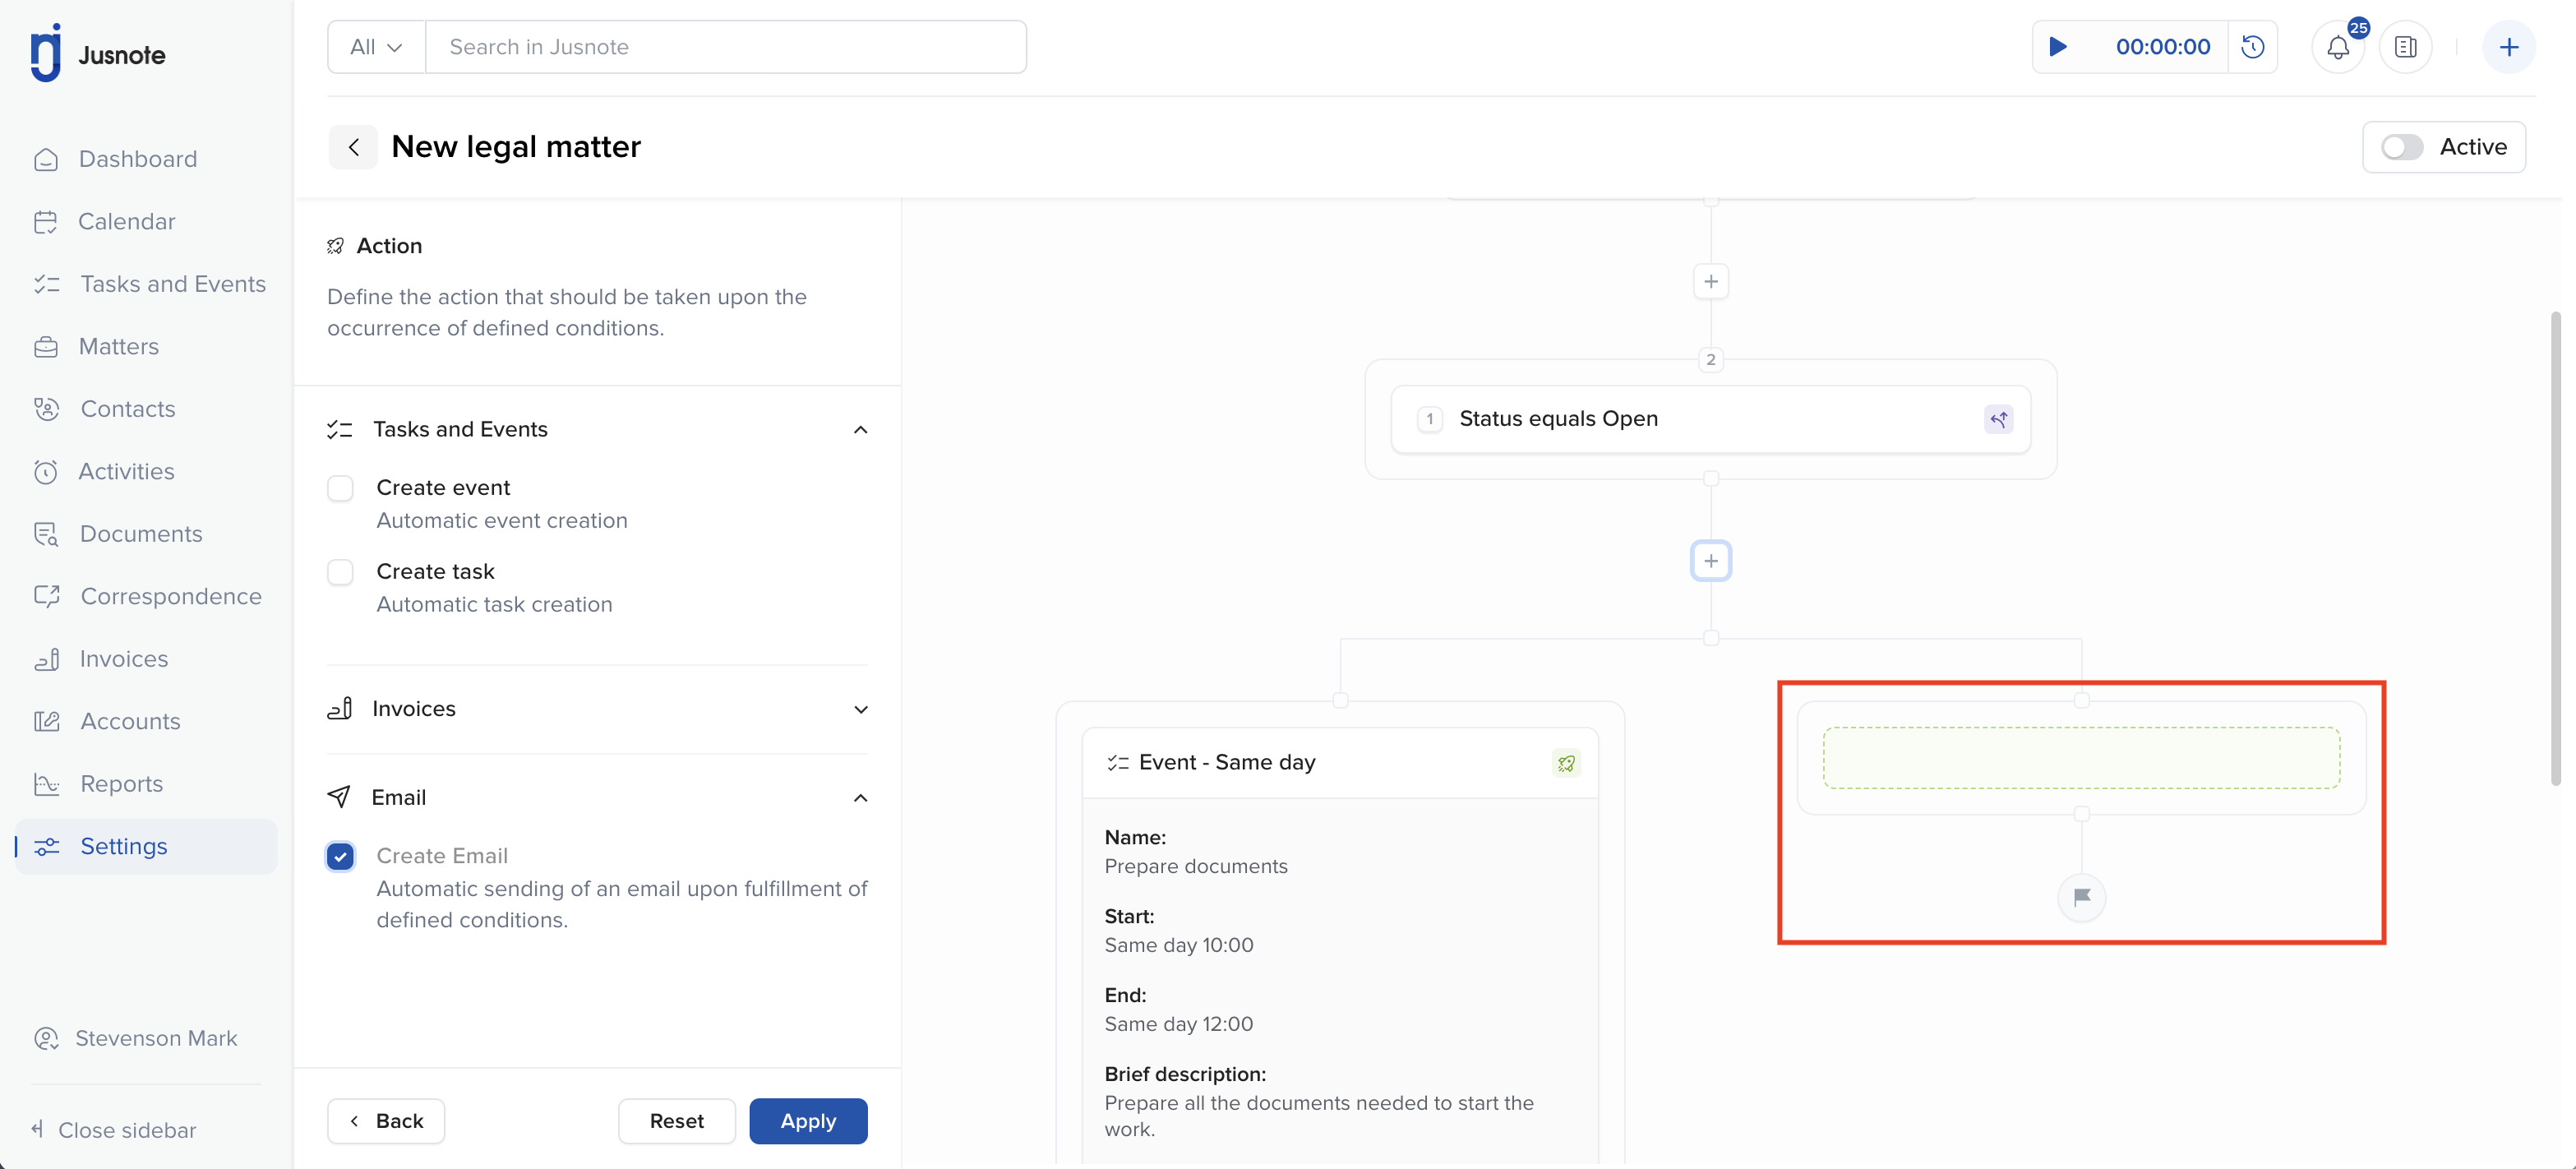The height and width of the screenshot is (1169, 2576).
Task: Click the Accounts sidebar icon
Action: point(46,722)
